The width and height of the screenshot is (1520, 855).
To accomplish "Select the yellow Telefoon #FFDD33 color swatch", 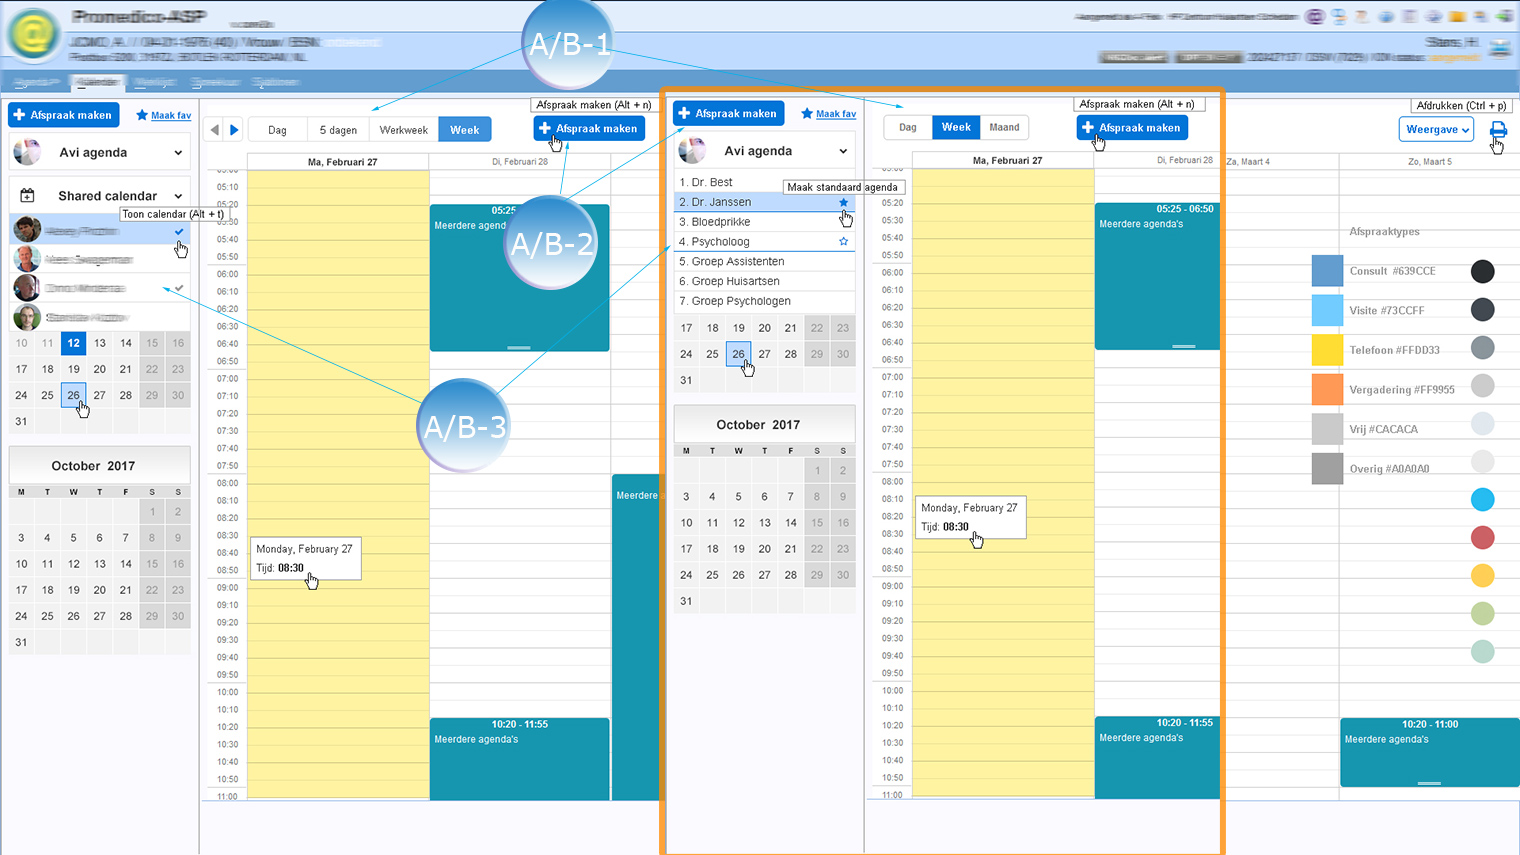I will (1327, 350).
